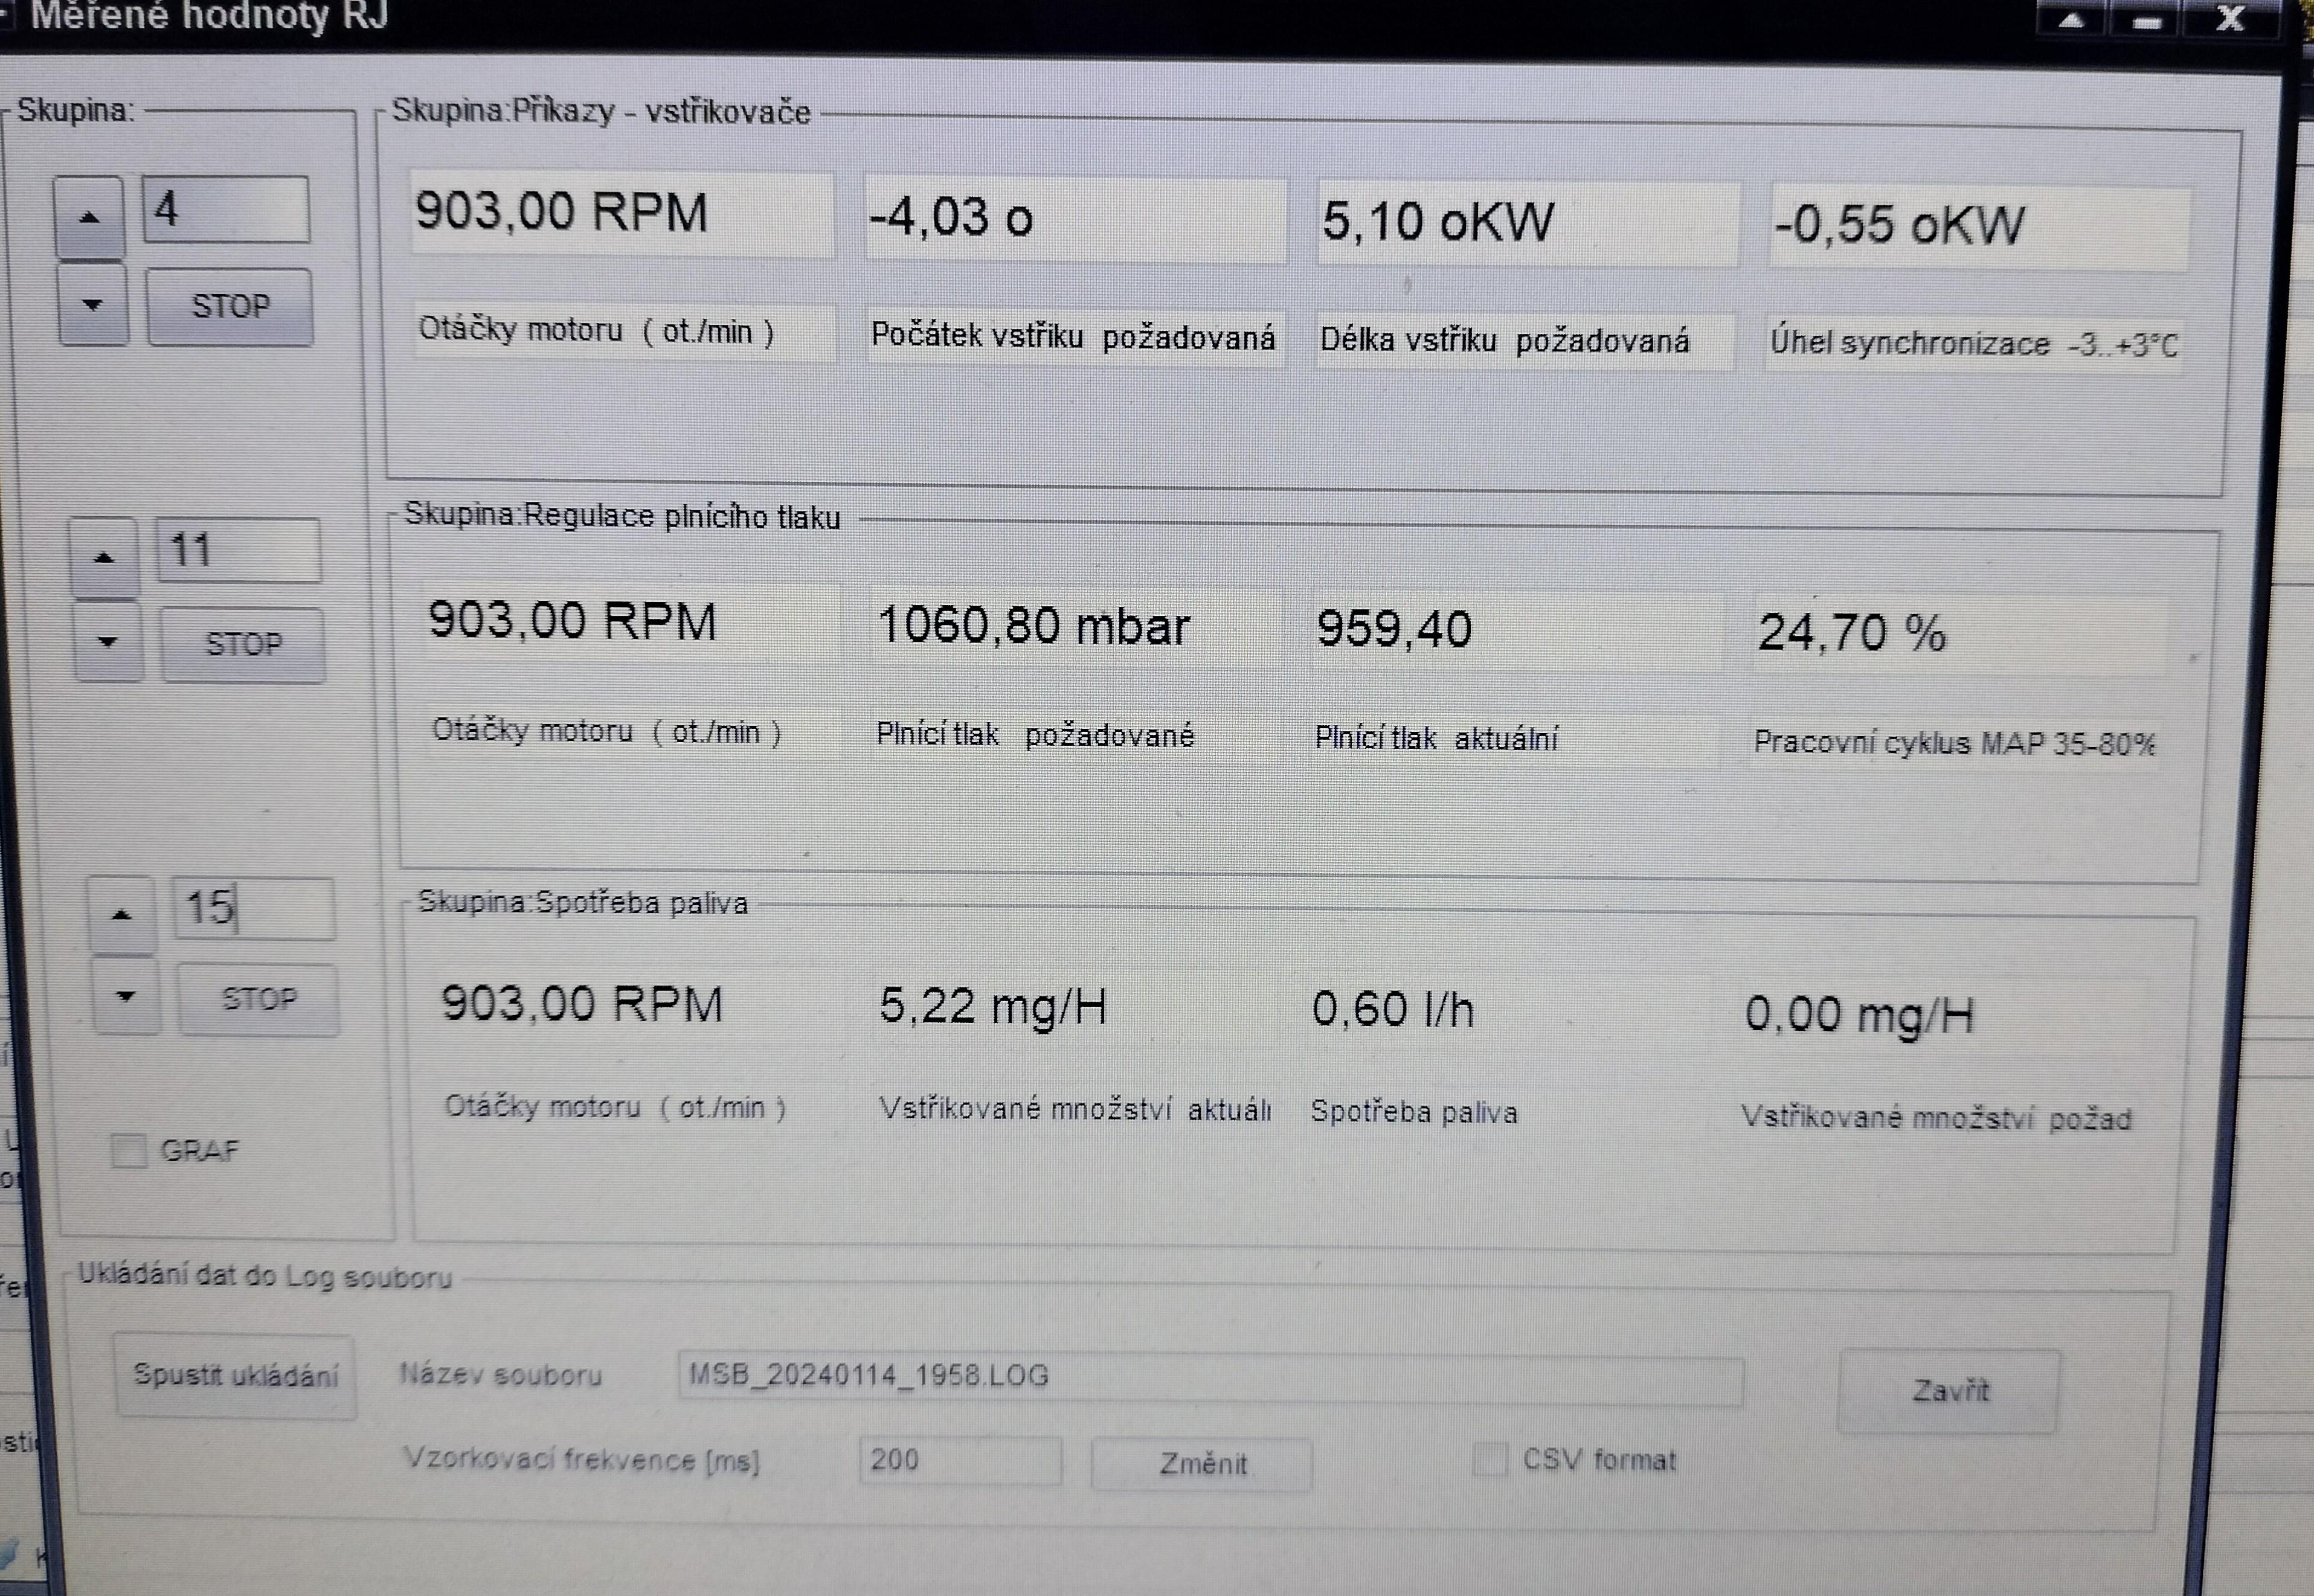2314x1596 pixels.
Task: Click the Vstřikované množství požad label
Action: tap(1936, 1117)
